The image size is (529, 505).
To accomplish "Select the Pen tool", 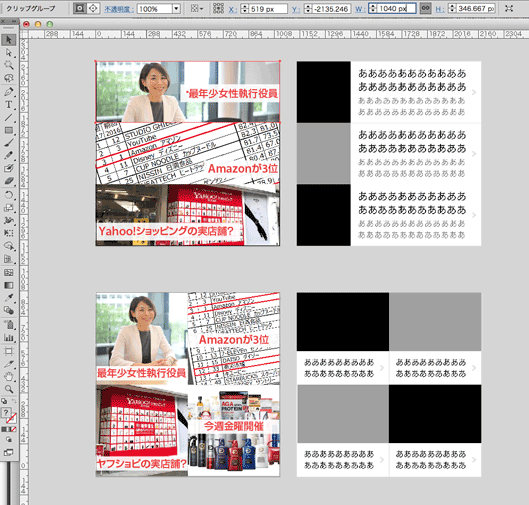I will (x=9, y=91).
